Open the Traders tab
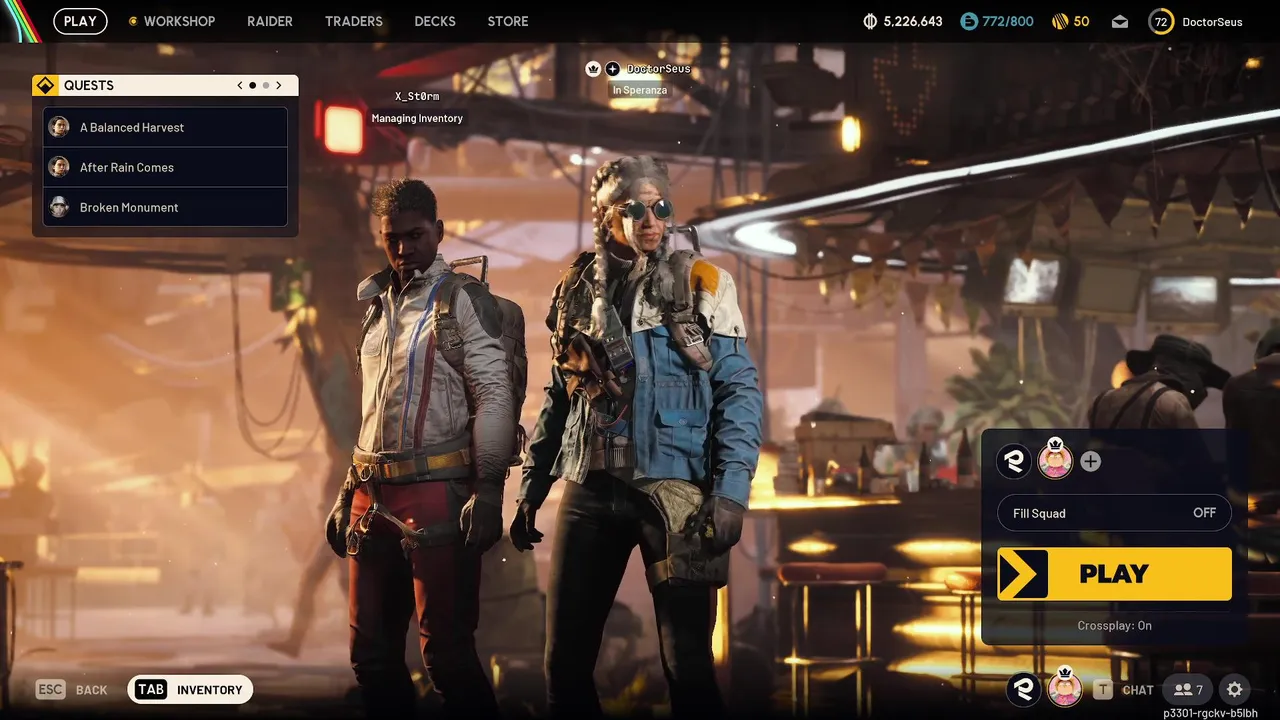The image size is (1280, 720). pos(354,21)
